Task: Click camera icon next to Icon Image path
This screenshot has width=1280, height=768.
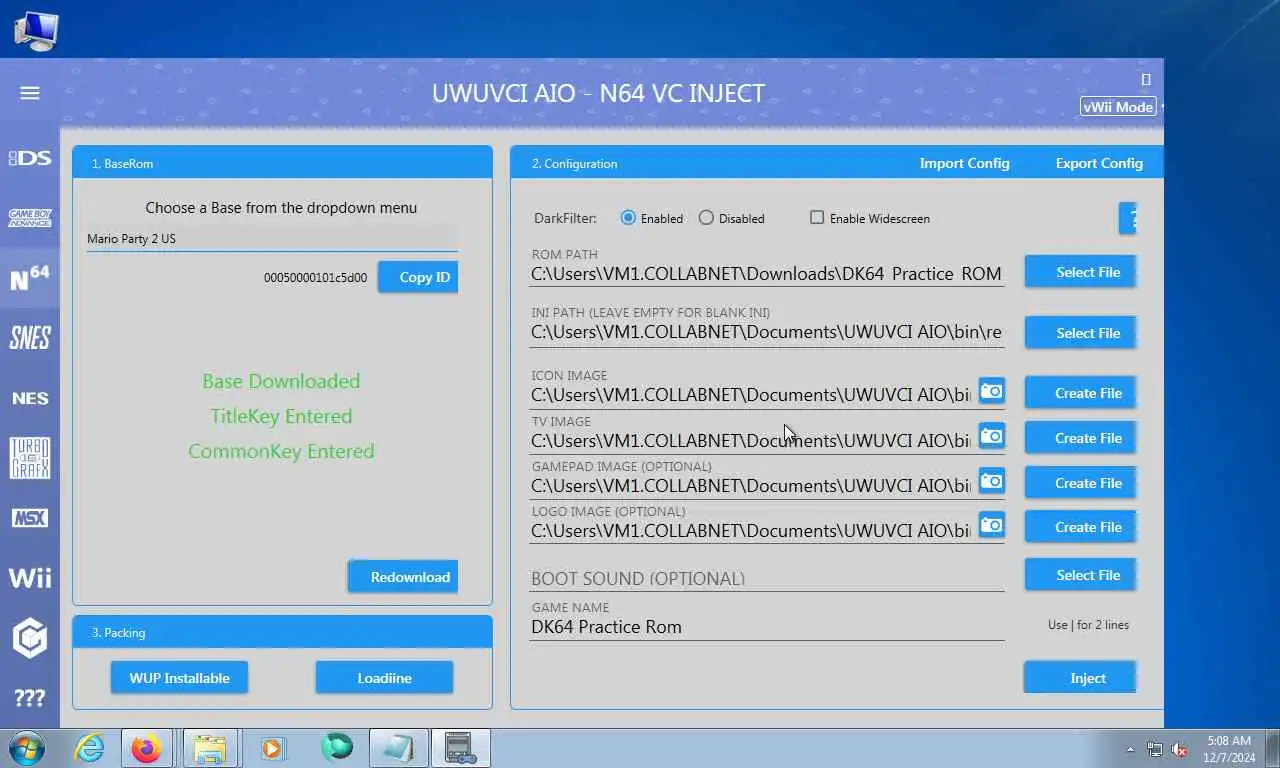Action: coord(991,391)
